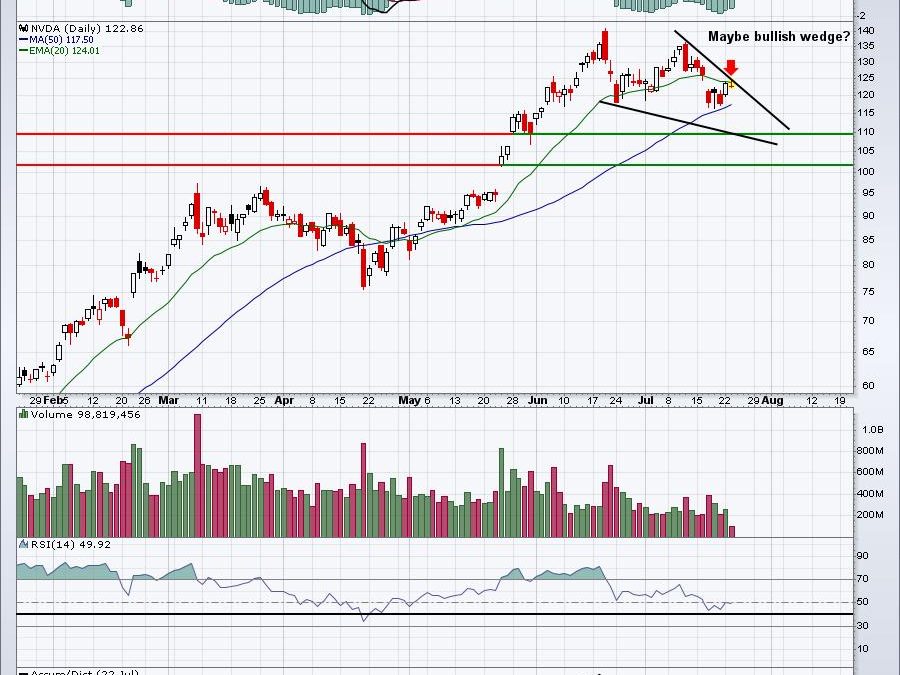Click the 80 price axis label

pyautogui.click(x=868, y=265)
